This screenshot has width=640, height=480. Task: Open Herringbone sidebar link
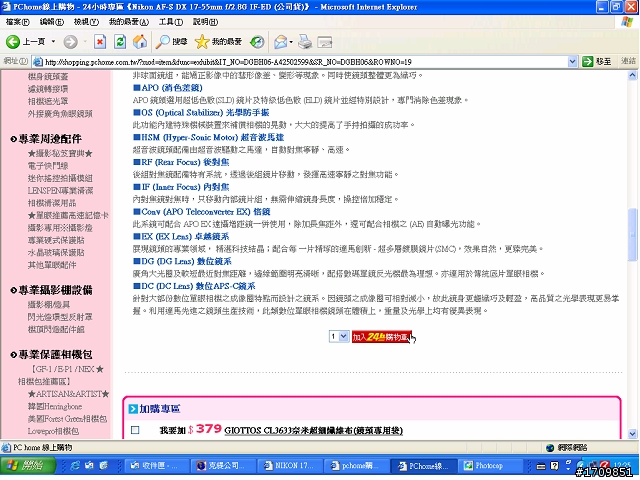coord(55,407)
